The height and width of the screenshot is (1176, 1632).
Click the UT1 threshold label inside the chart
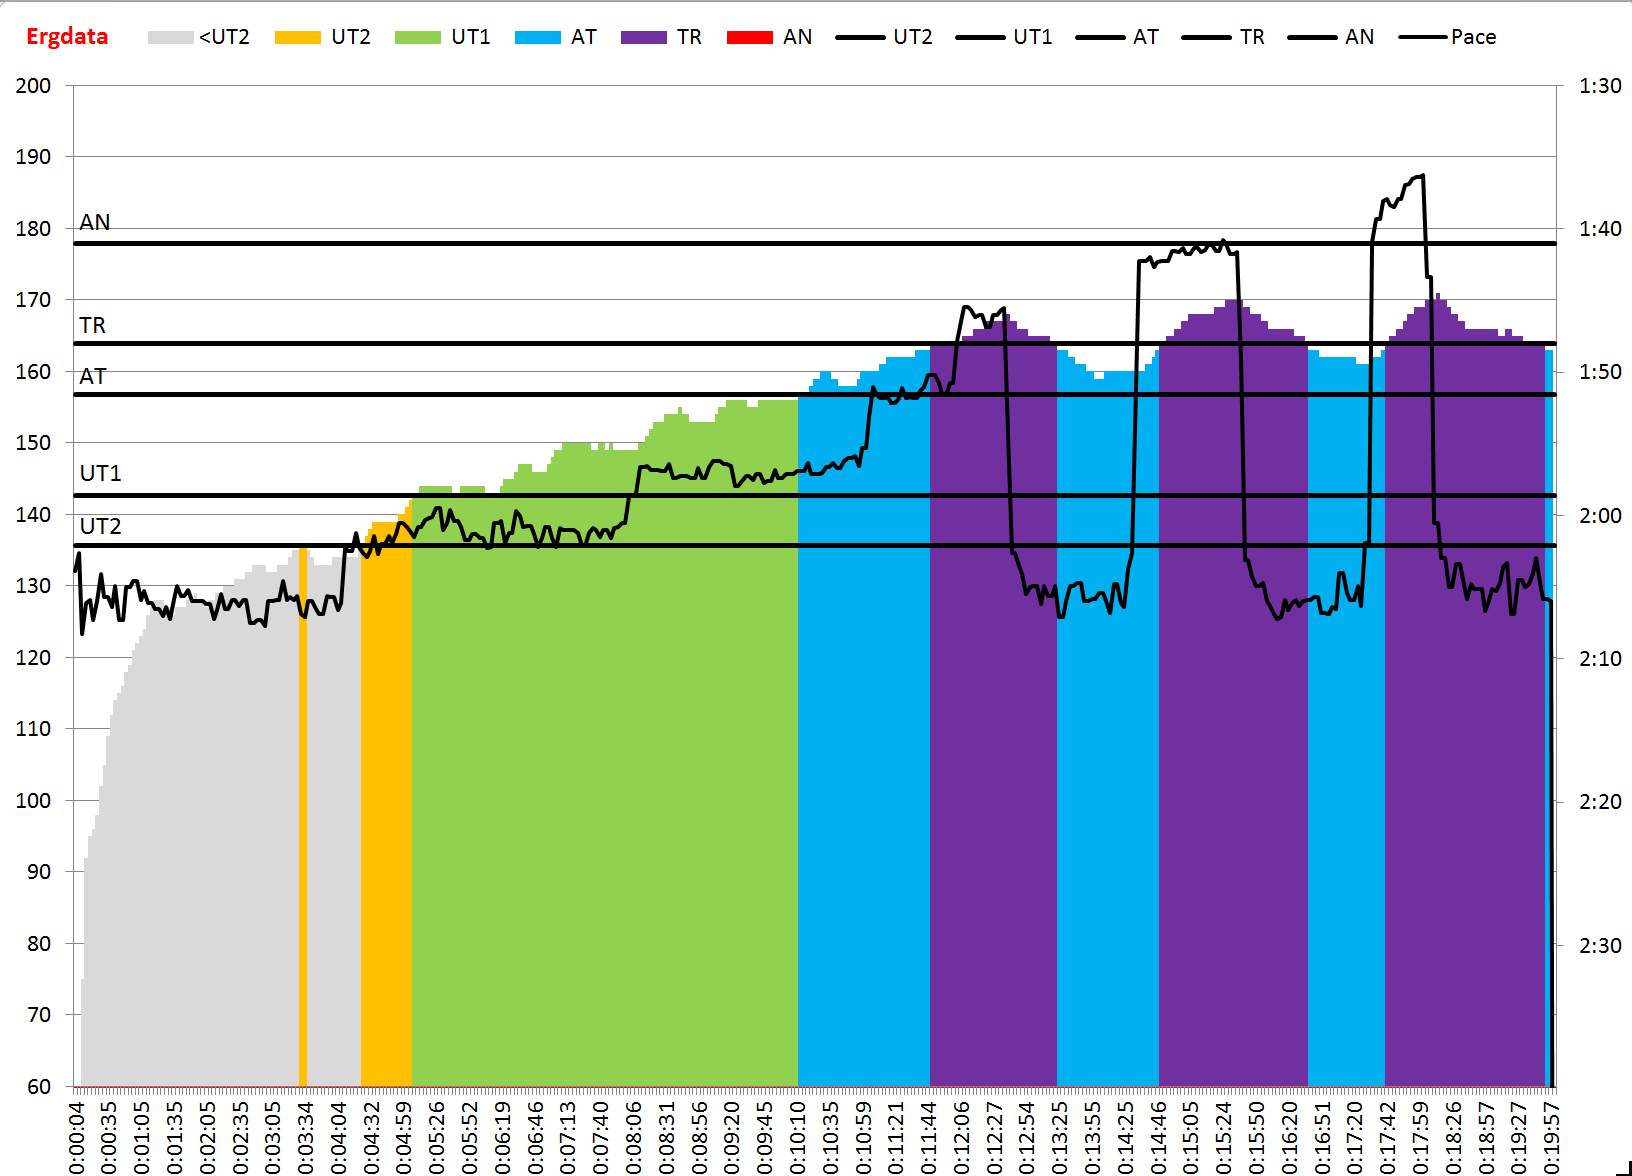pos(101,474)
